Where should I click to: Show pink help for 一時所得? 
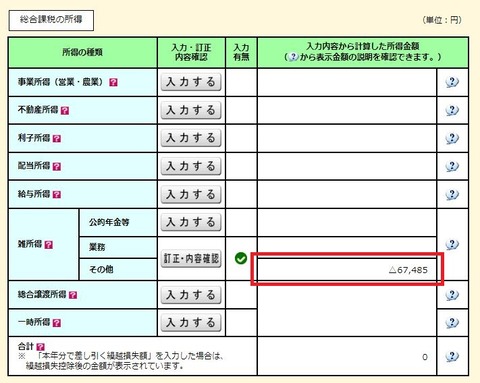57,323
